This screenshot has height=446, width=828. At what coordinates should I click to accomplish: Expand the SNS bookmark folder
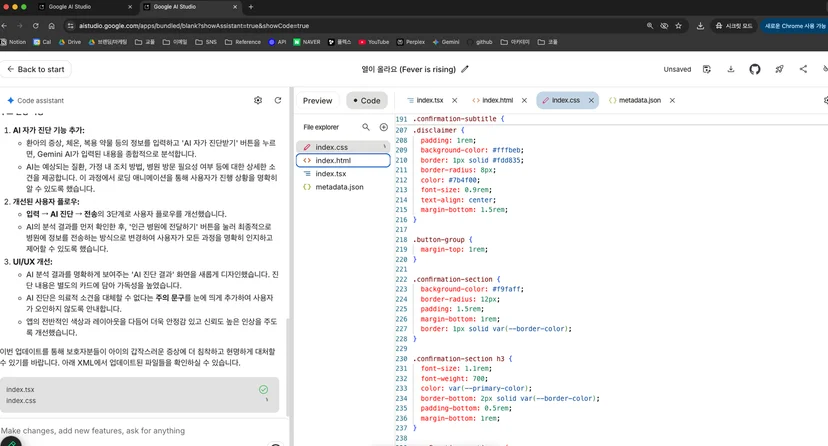click(206, 42)
